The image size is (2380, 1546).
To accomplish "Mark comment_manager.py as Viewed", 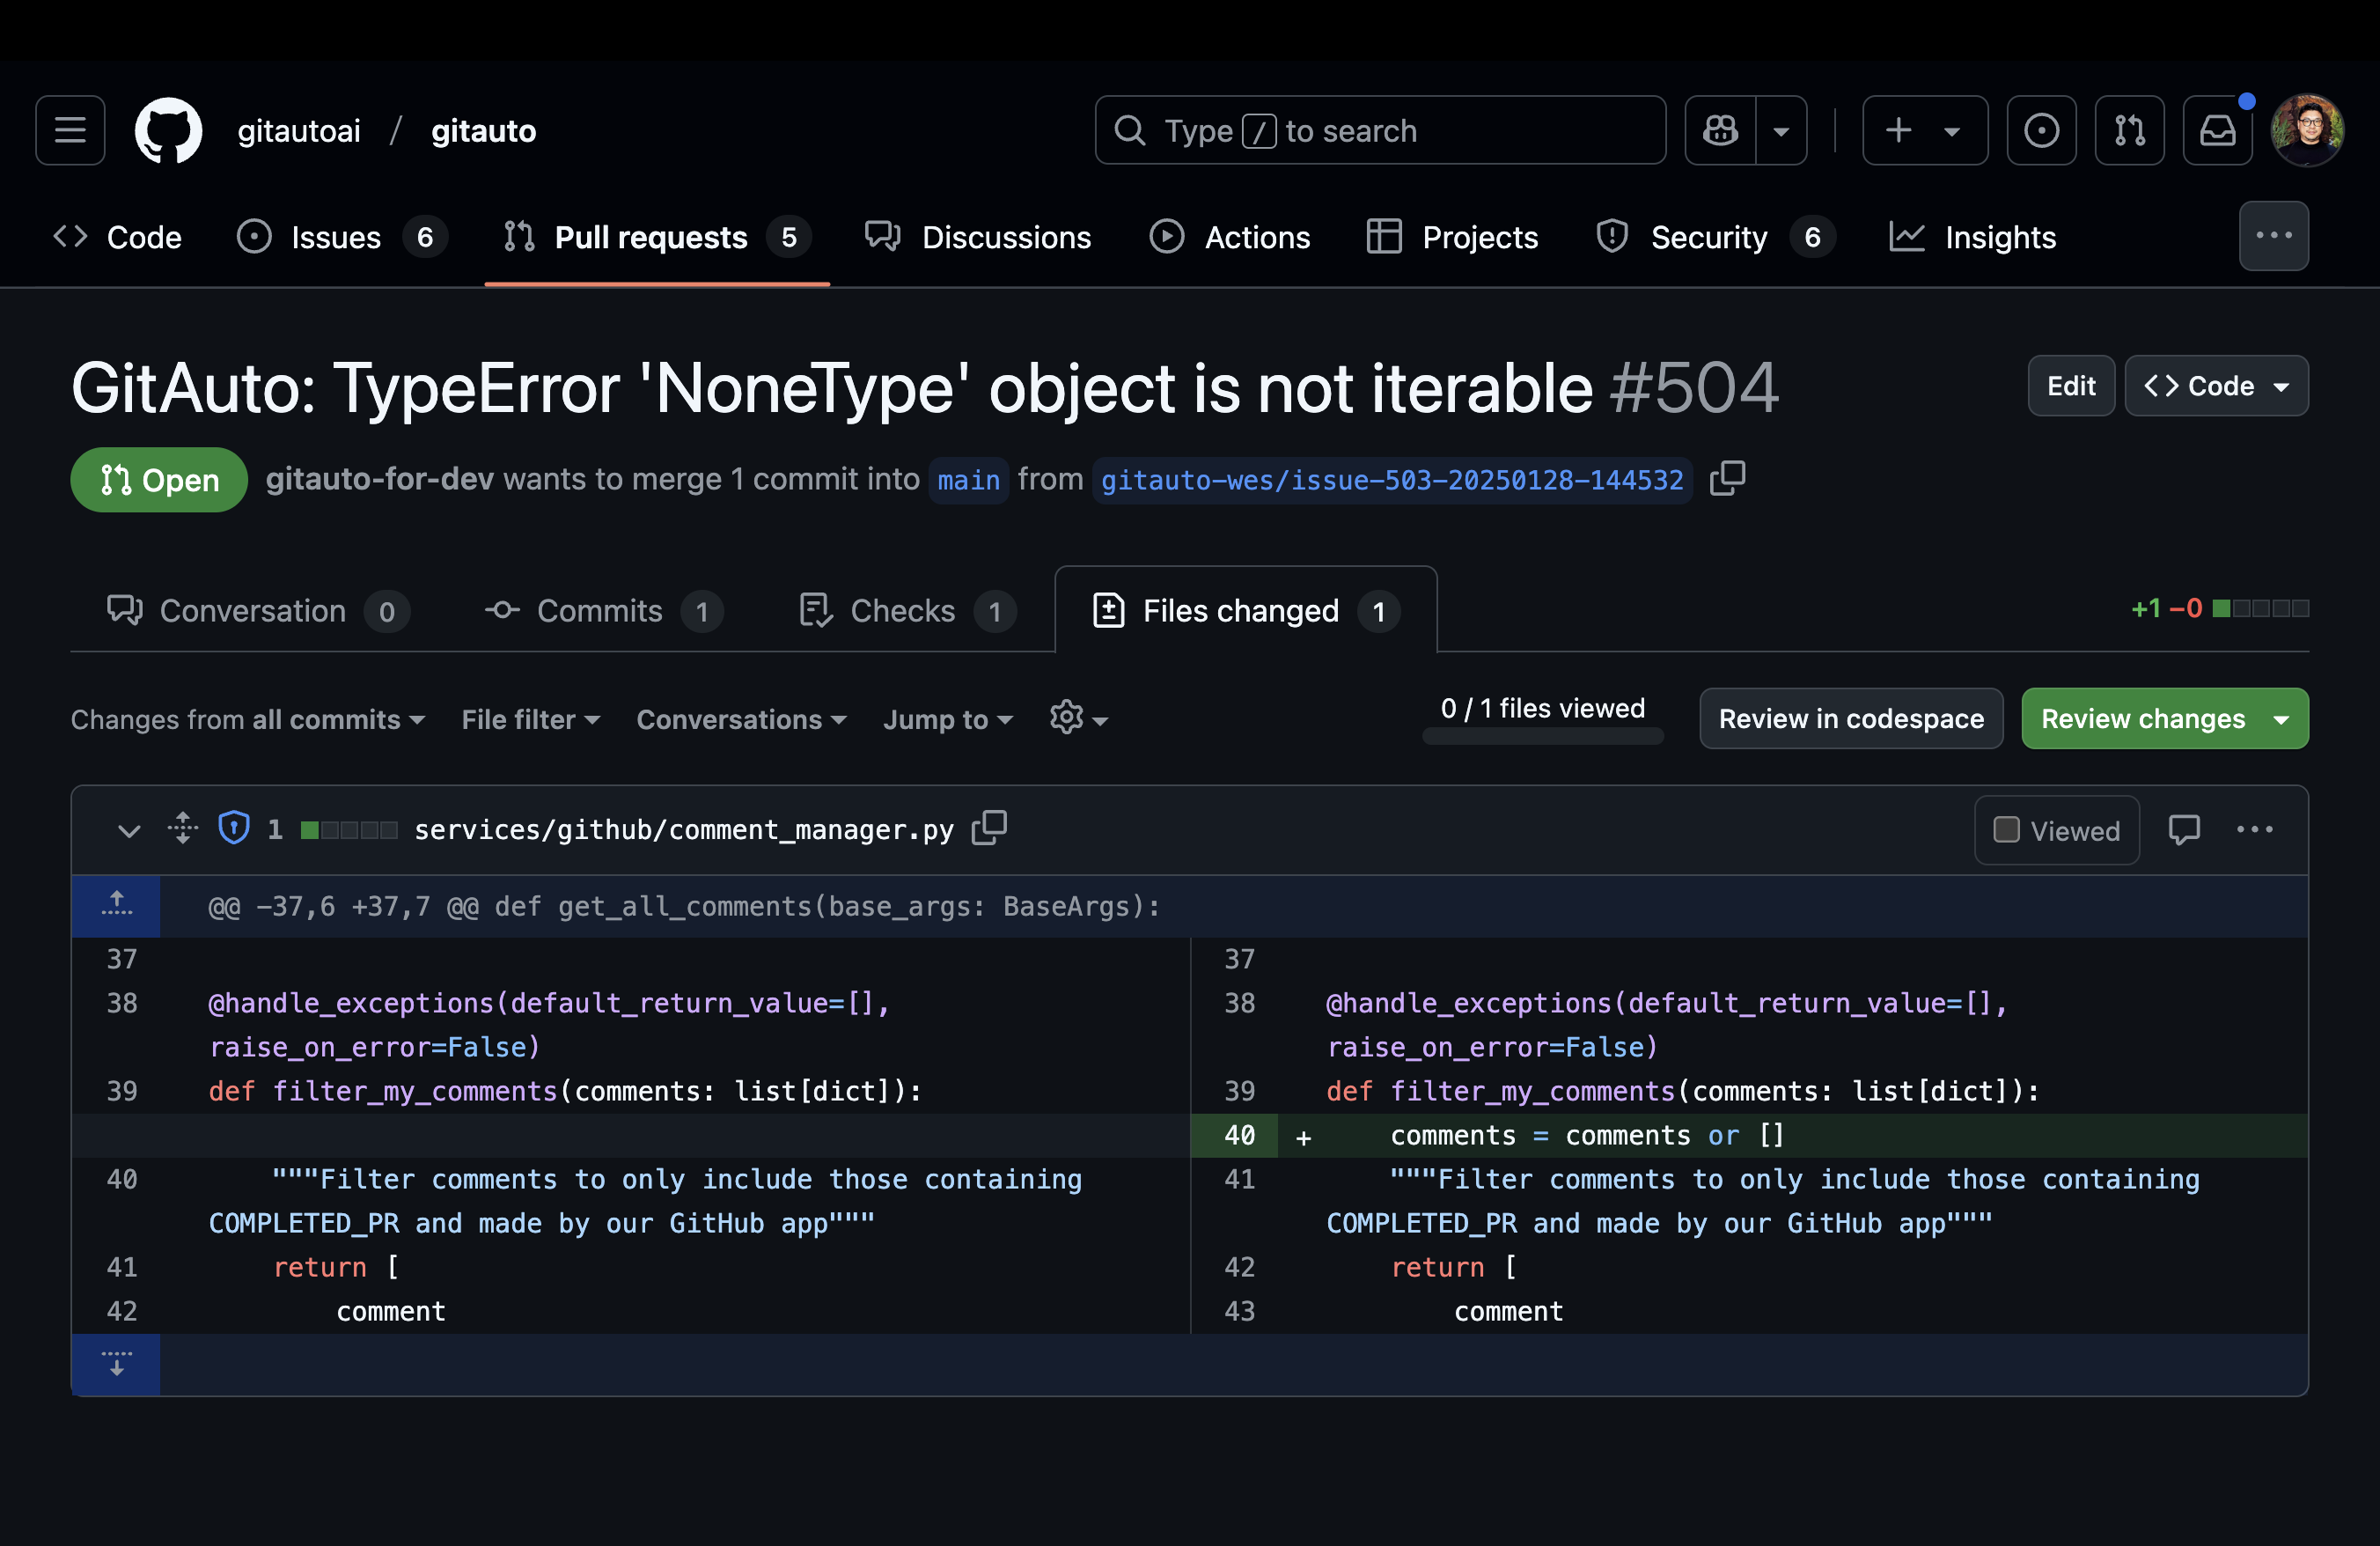I will pos(2057,830).
